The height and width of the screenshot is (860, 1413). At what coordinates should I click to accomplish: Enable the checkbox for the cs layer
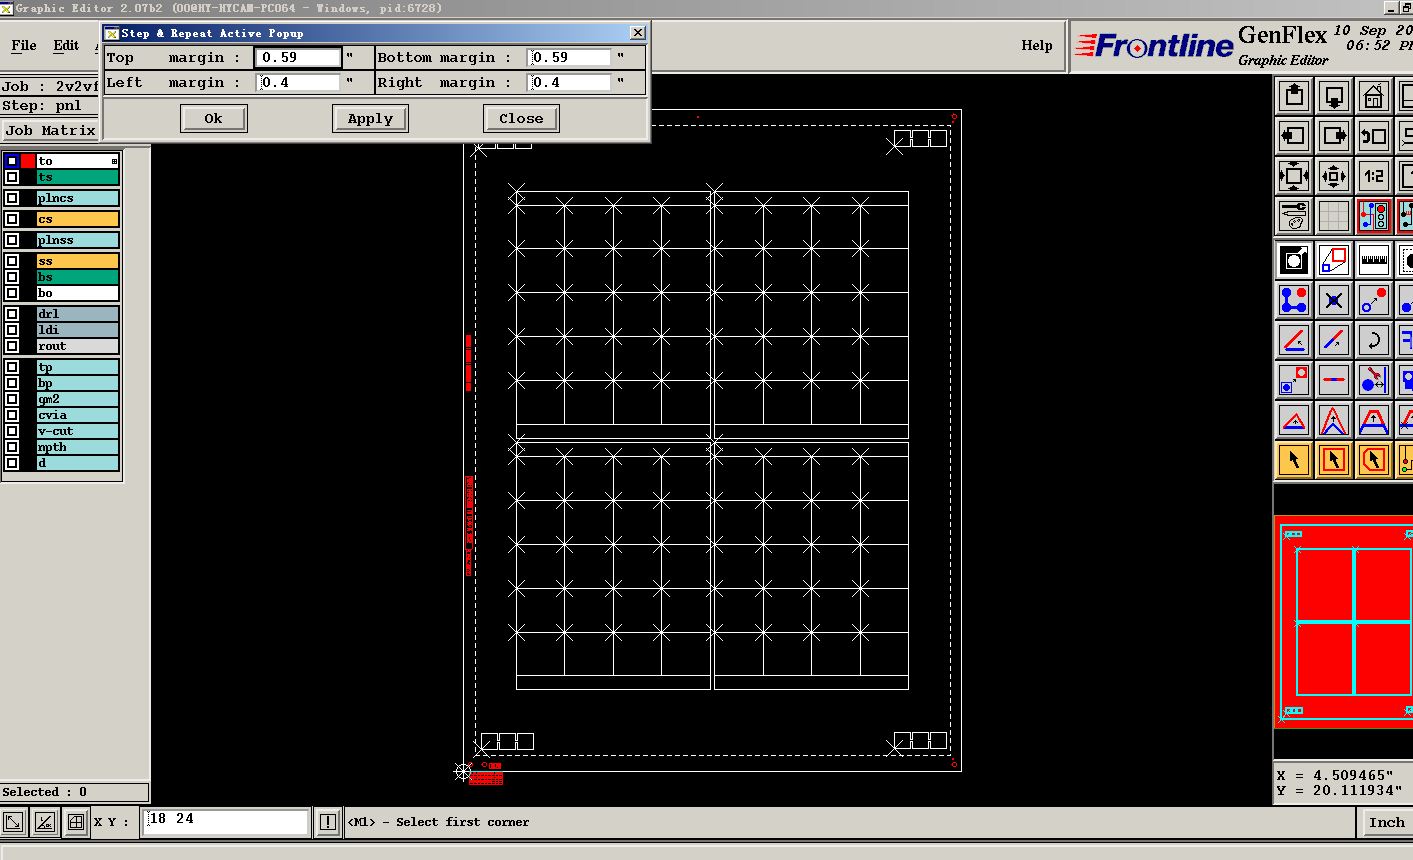coord(12,219)
